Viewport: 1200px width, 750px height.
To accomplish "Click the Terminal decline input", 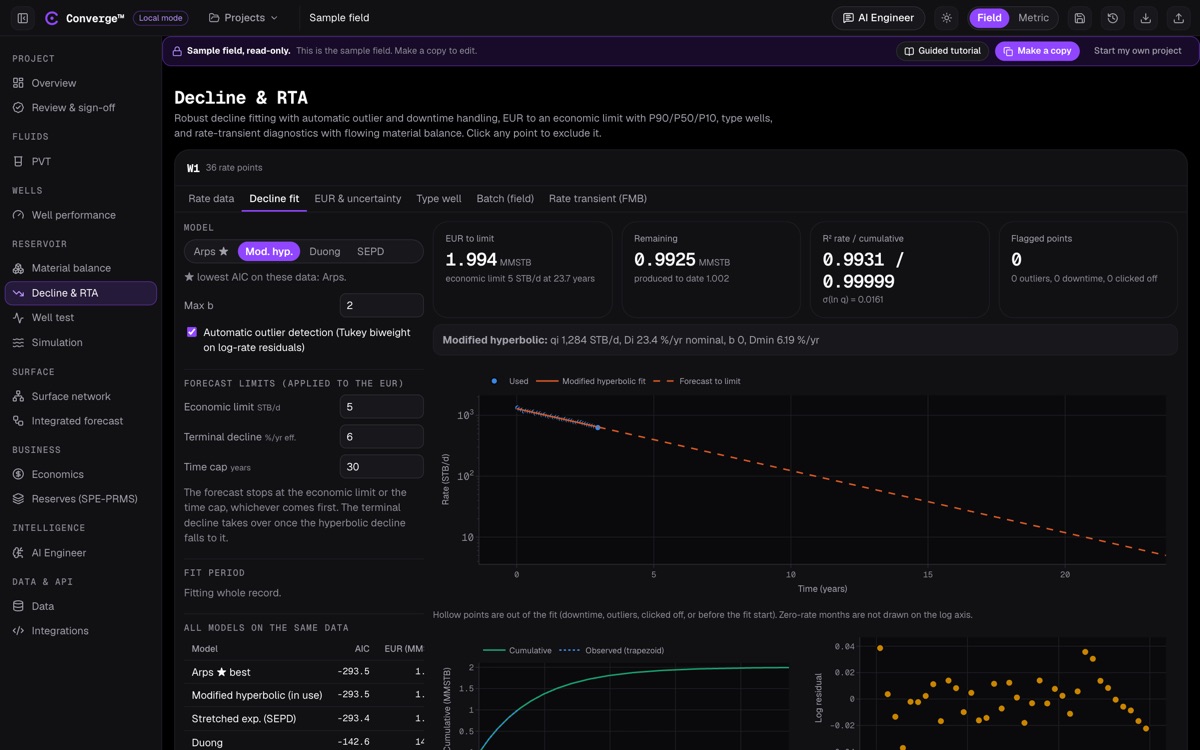I will tap(382, 437).
